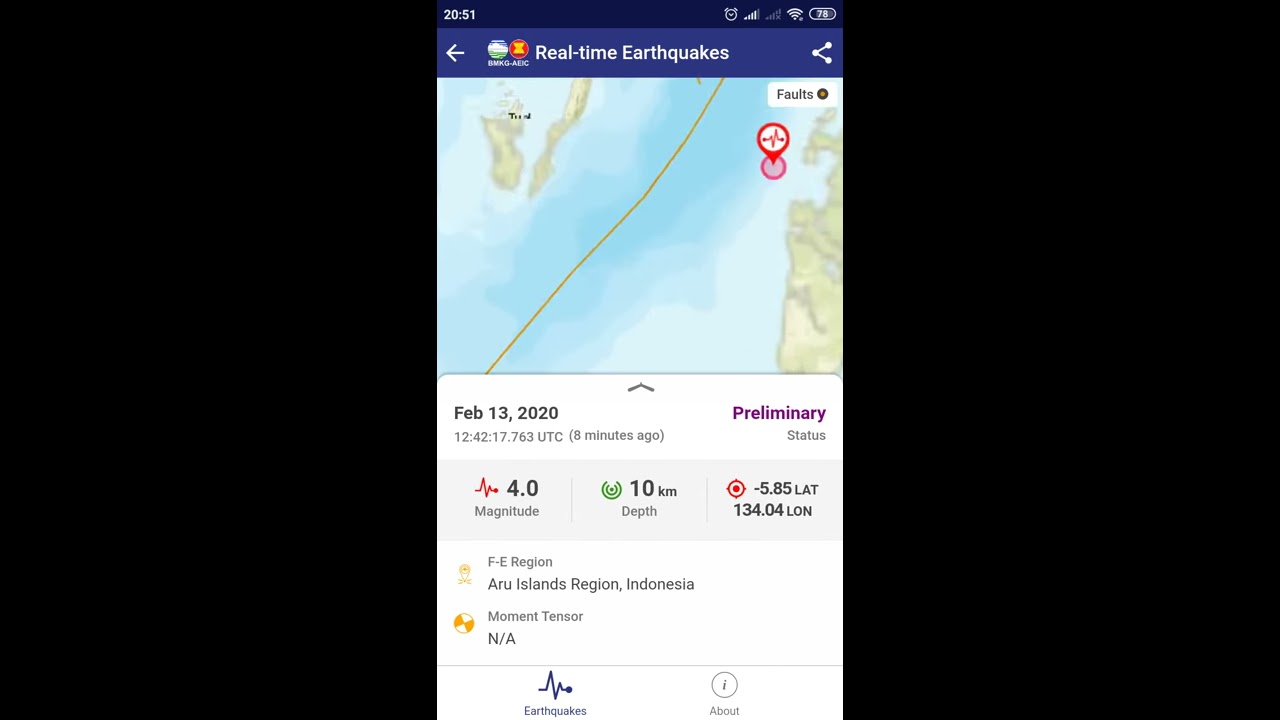Click the BMKG-AEIC logo

508,53
